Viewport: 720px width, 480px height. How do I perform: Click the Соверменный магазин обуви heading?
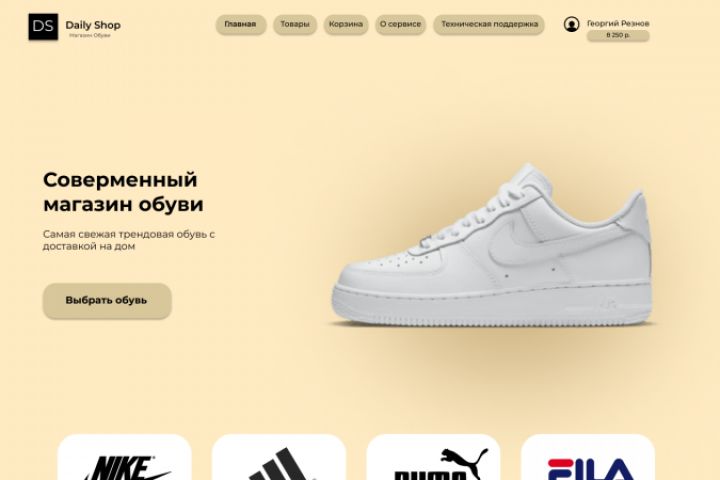tap(123, 192)
